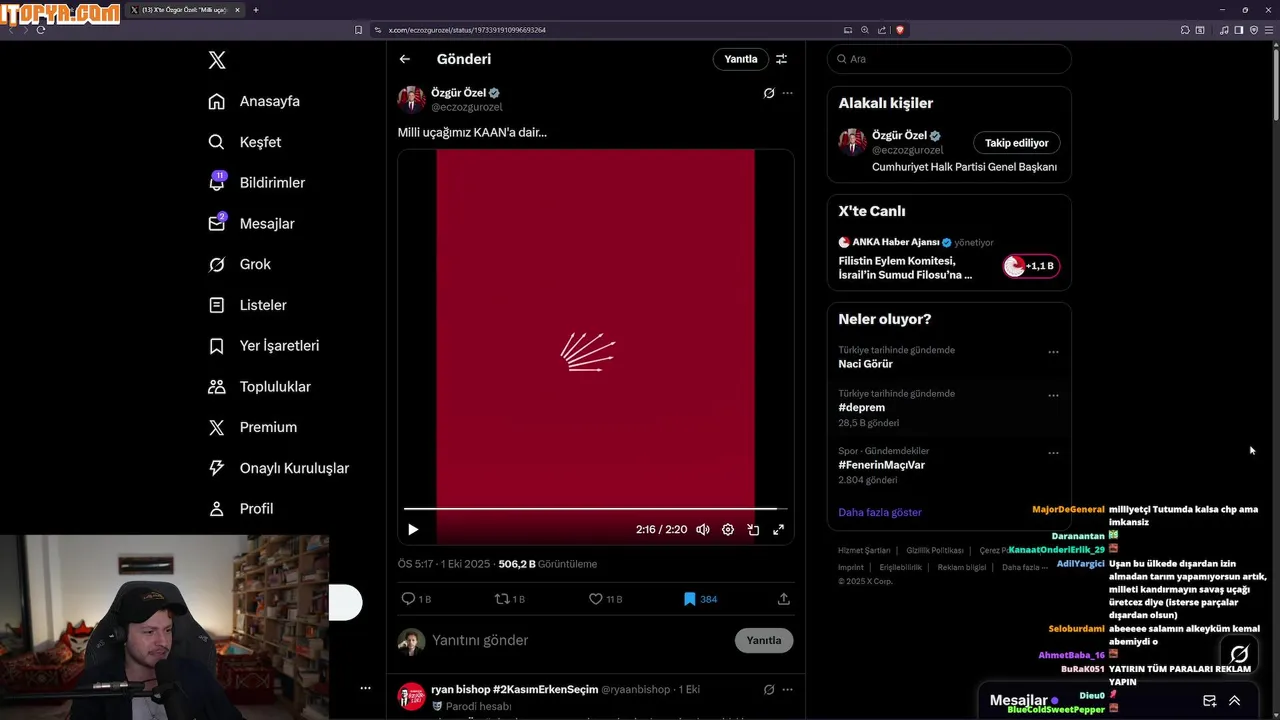Mute the video volume
This screenshot has width=1280, height=720.
[703, 530]
